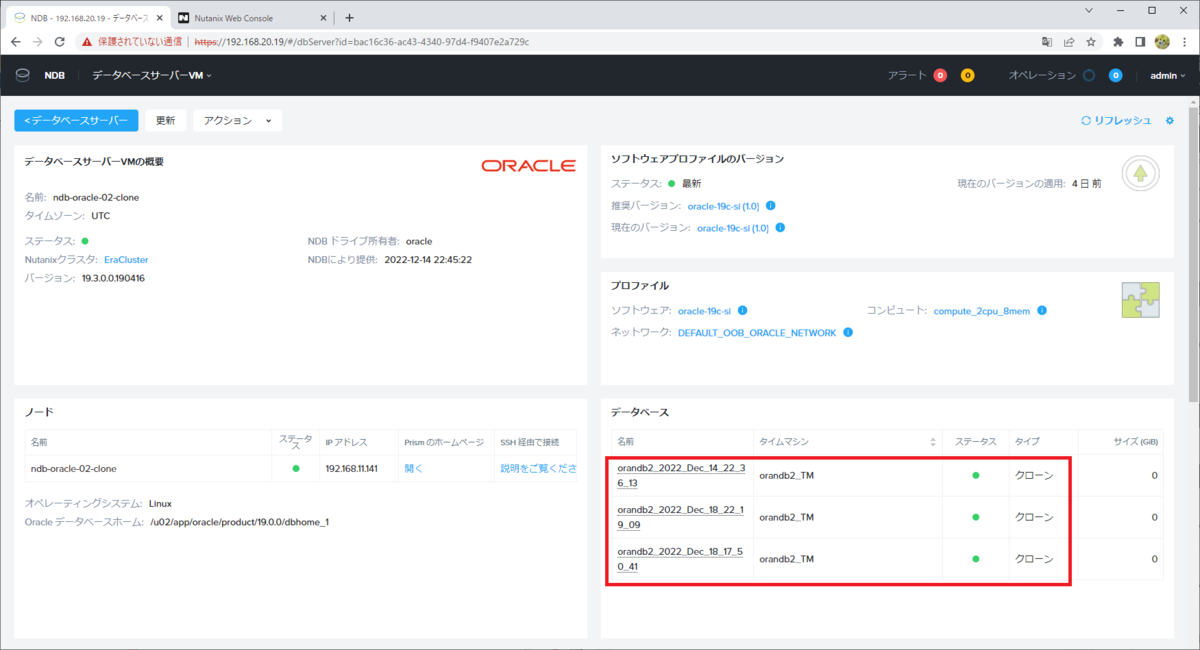Click the insecure connection warning icon
This screenshot has height=650, width=1200.
pyautogui.click(x=87, y=42)
